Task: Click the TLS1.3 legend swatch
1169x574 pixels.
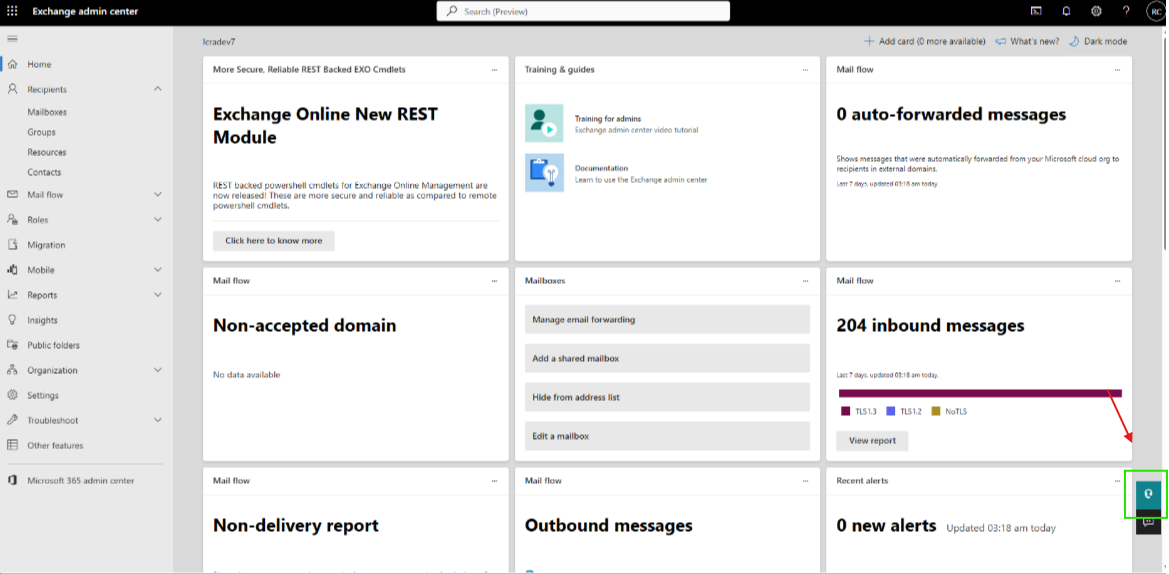Action: (845, 411)
